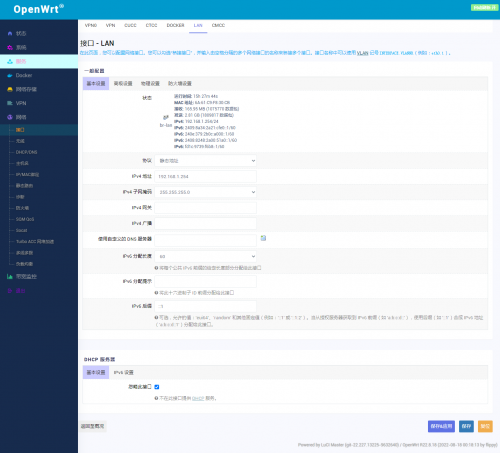Click the Services icon in sidebar
The width and height of the screenshot is (500, 453).
tap(10, 61)
